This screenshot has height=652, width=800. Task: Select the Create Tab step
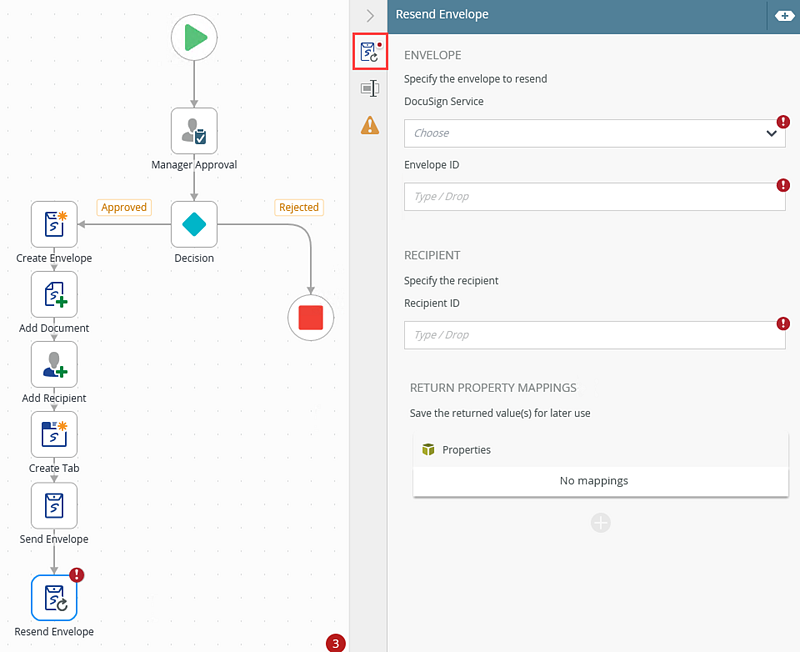[54, 435]
